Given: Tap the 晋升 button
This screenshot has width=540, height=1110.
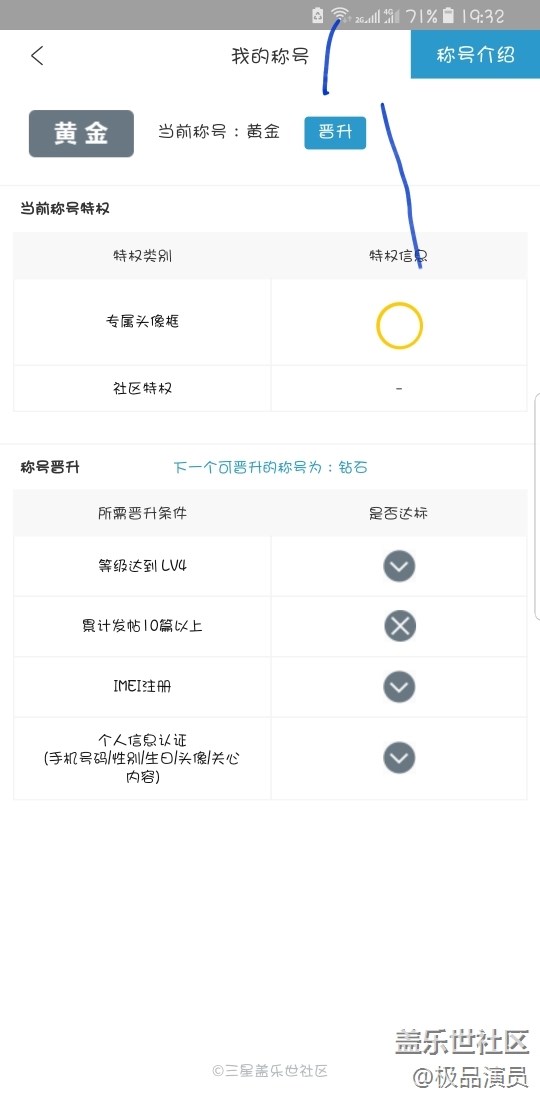Looking at the screenshot, I should (x=335, y=132).
